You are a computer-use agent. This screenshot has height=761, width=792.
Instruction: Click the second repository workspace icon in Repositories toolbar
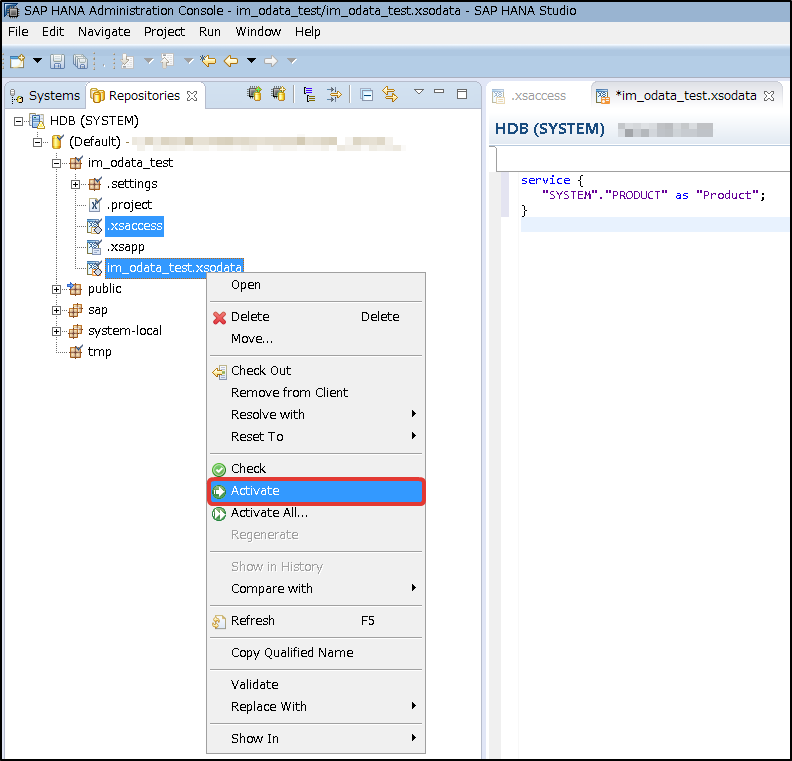pyautogui.click(x=278, y=94)
